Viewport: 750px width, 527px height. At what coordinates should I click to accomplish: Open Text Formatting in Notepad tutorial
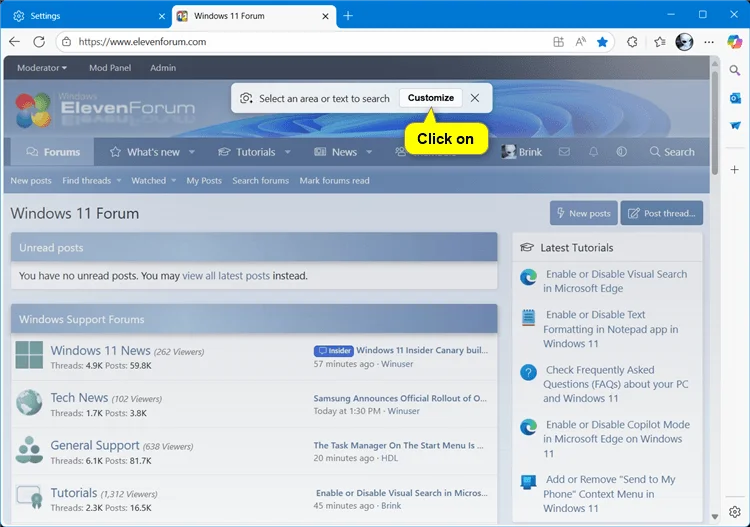(611, 329)
